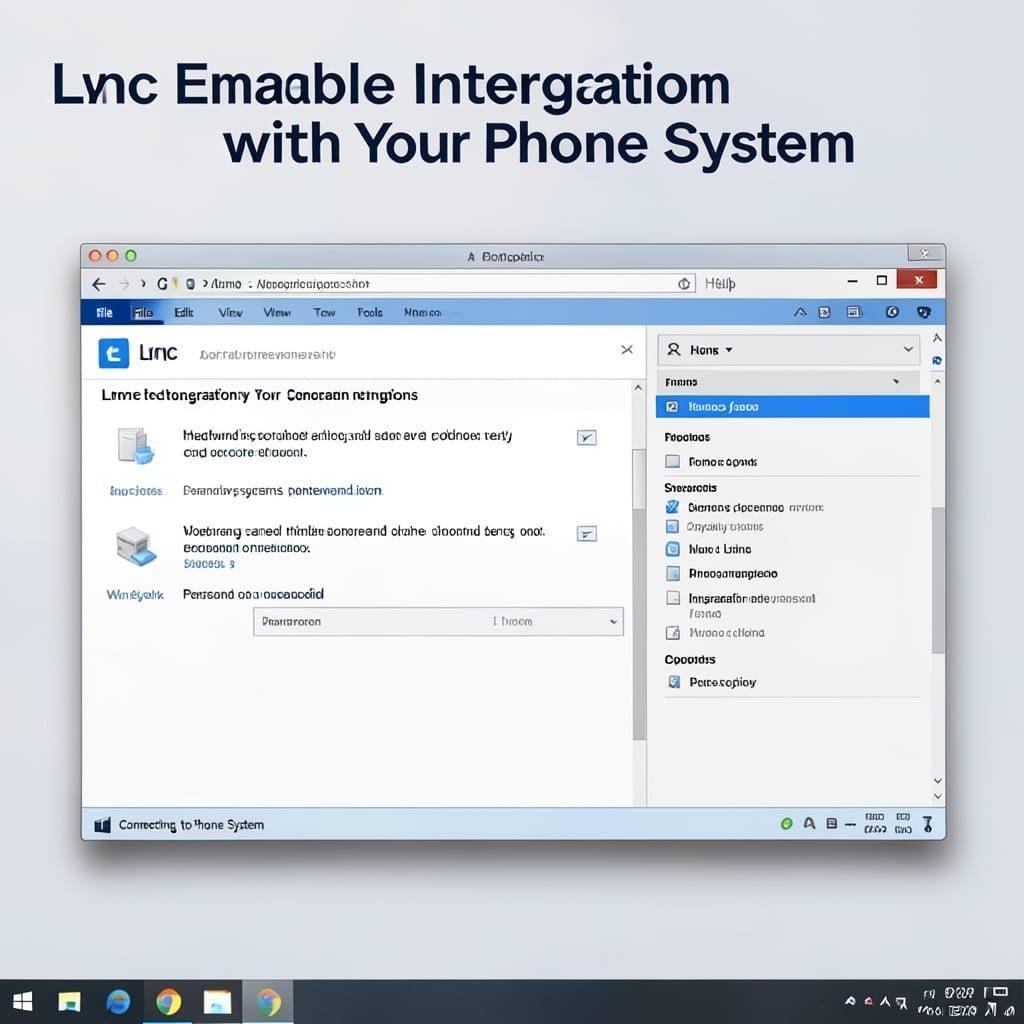
Task: Toggle the 'Onyointy oroons' checkbox
Action: click(x=672, y=526)
